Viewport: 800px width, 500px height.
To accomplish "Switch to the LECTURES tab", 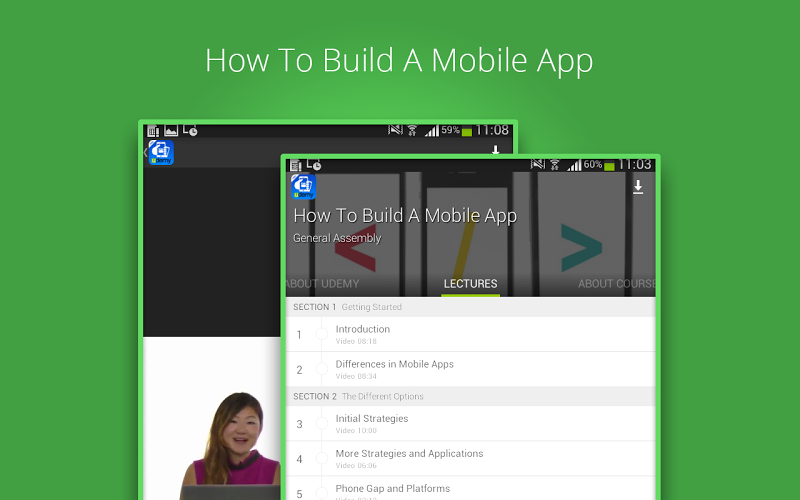I will point(470,284).
